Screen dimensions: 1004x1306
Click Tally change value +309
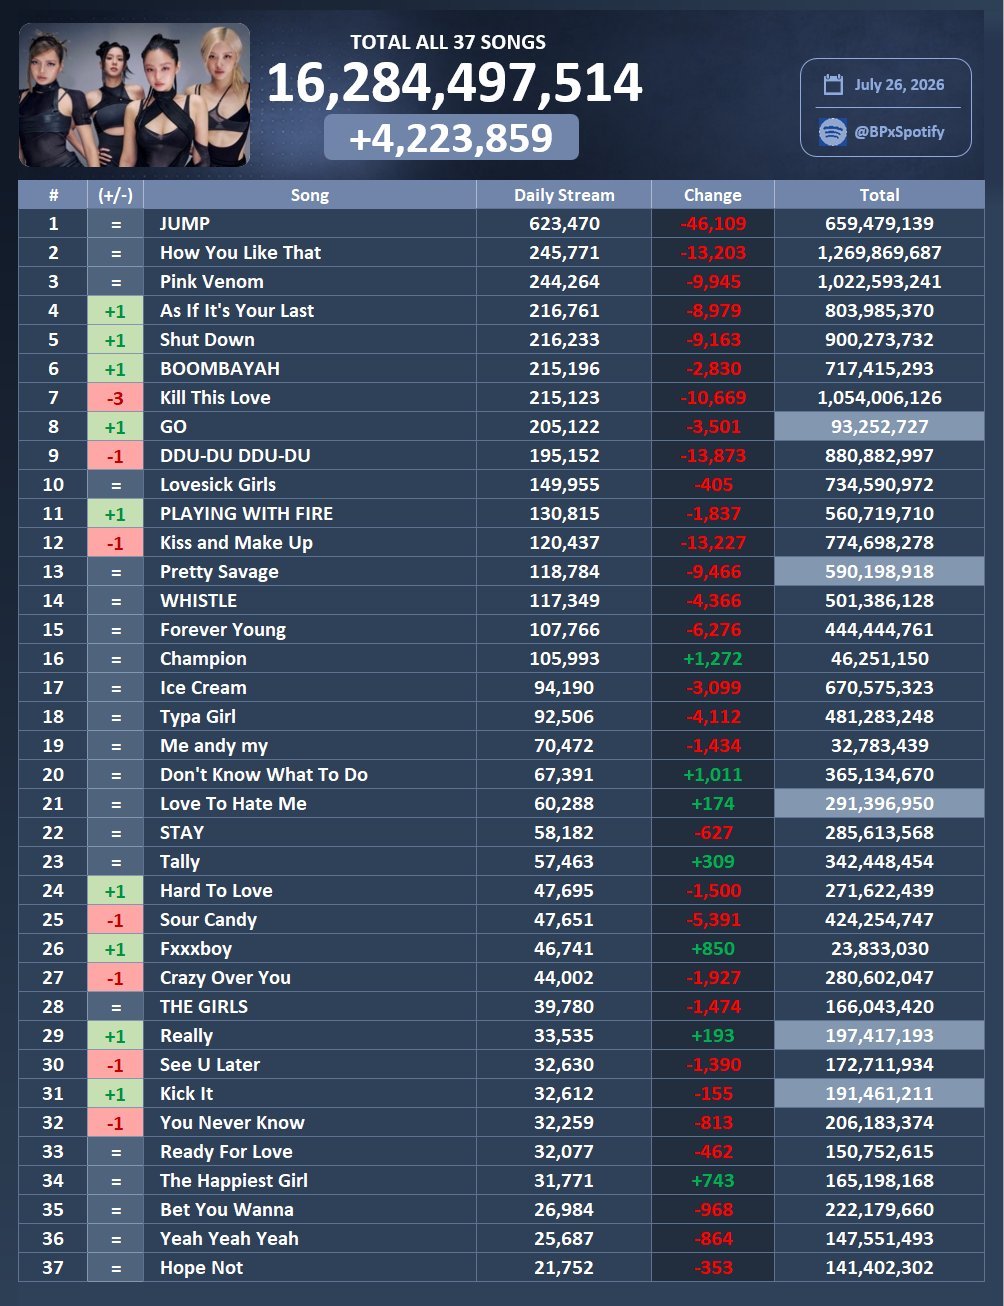713,862
